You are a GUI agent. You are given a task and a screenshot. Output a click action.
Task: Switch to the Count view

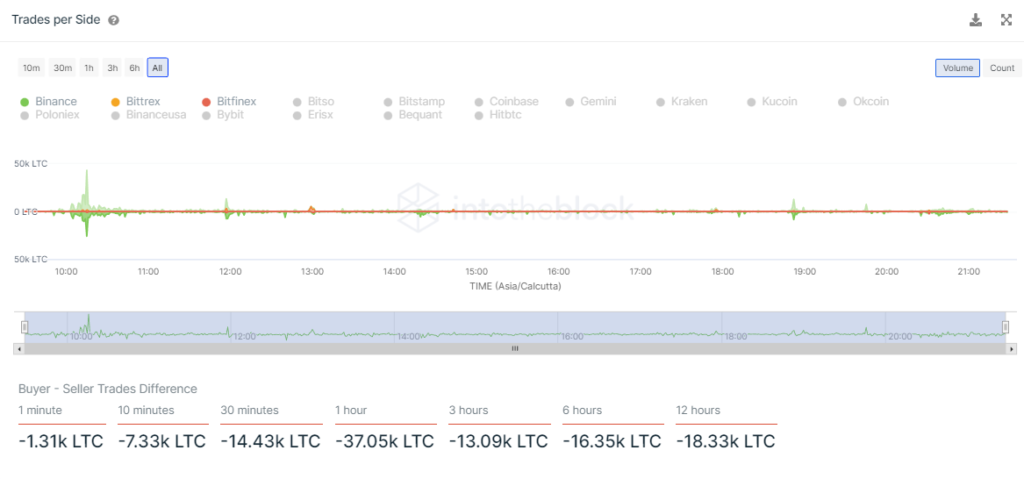point(1002,68)
